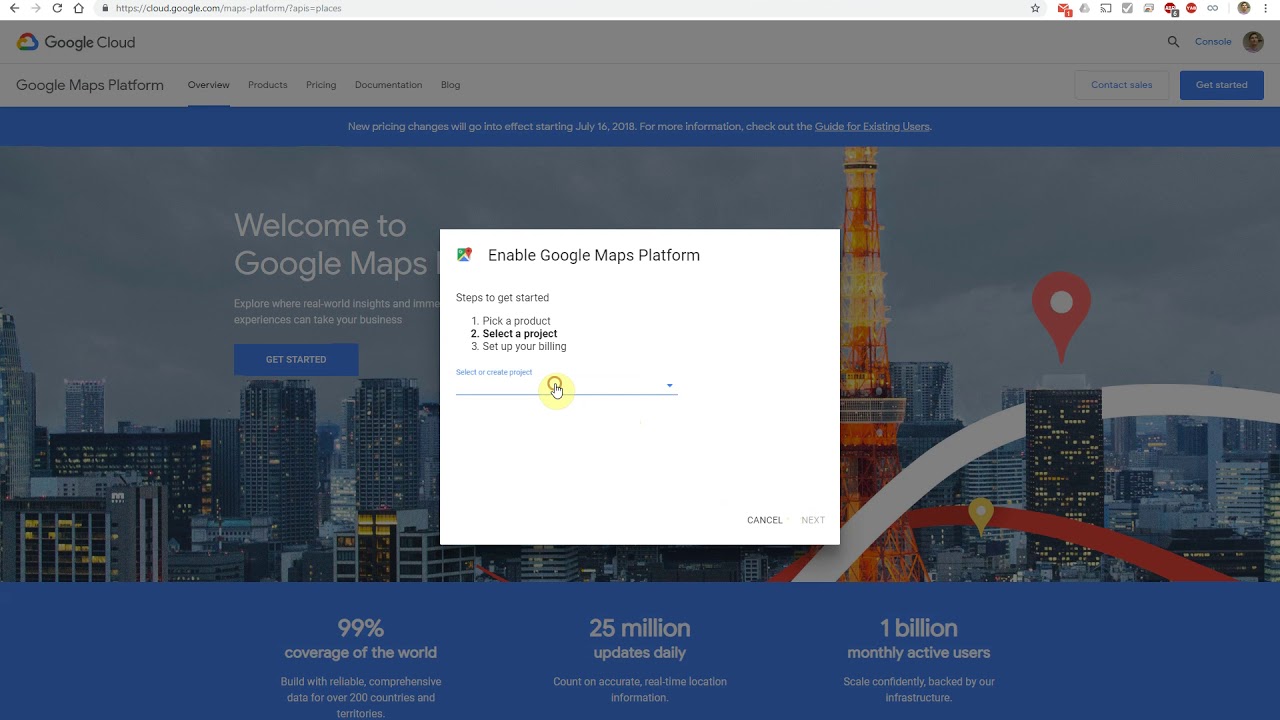The height and width of the screenshot is (720, 1280).
Task: Click the header Get started button
Action: click(1222, 85)
